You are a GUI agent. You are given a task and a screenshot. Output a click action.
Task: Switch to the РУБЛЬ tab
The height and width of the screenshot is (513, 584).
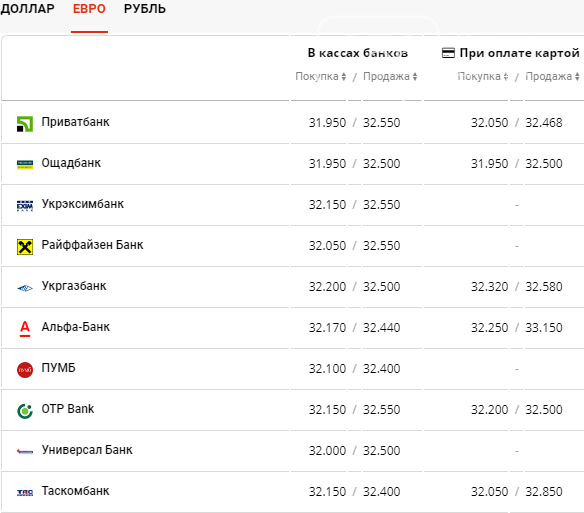click(x=145, y=9)
